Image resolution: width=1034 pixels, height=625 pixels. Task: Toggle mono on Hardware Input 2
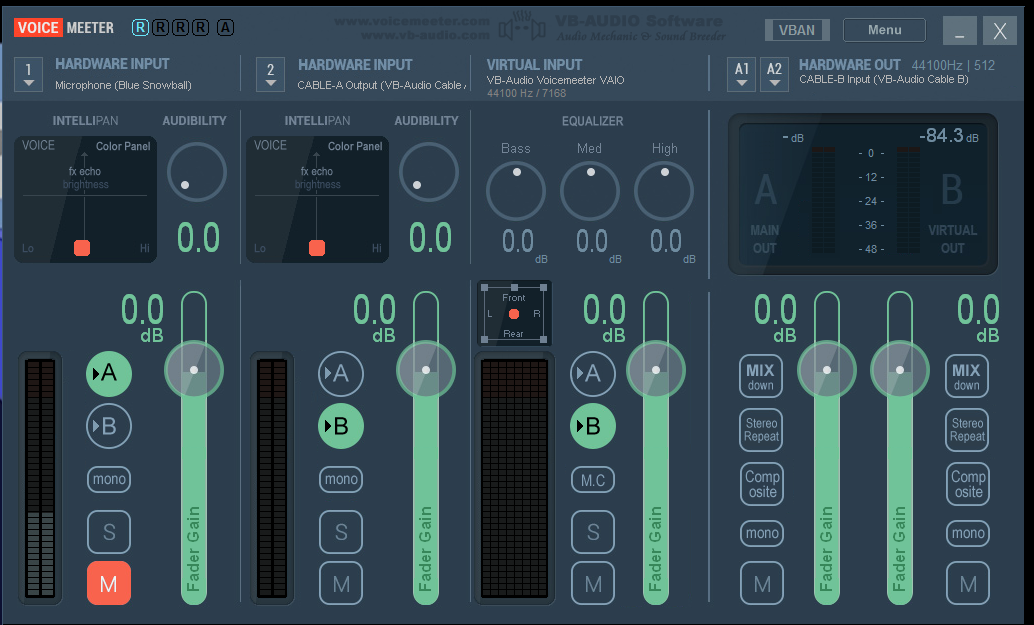tap(341, 479)
